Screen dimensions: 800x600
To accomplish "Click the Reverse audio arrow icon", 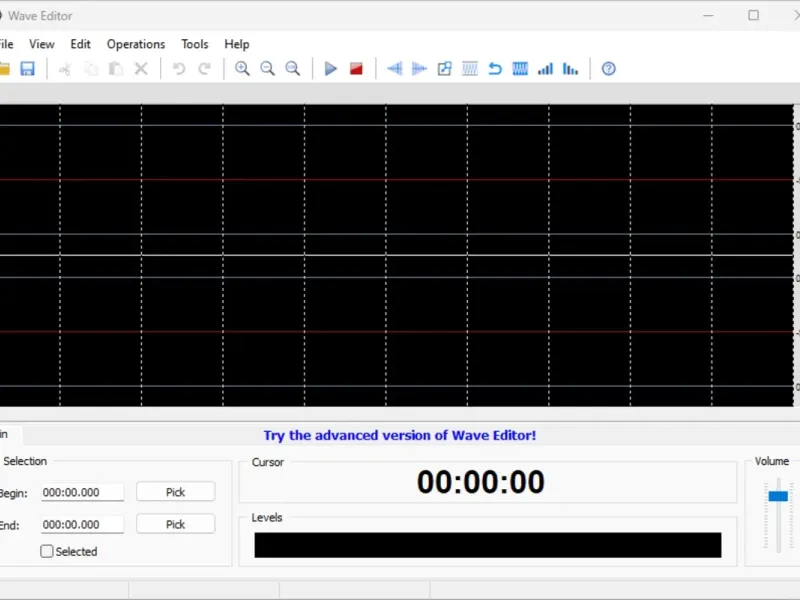I will 495,69.
